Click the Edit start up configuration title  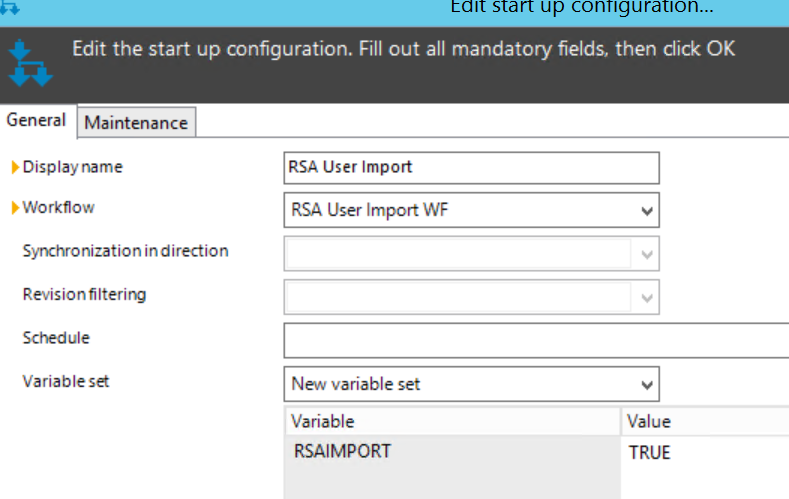(x=582, y=7)
